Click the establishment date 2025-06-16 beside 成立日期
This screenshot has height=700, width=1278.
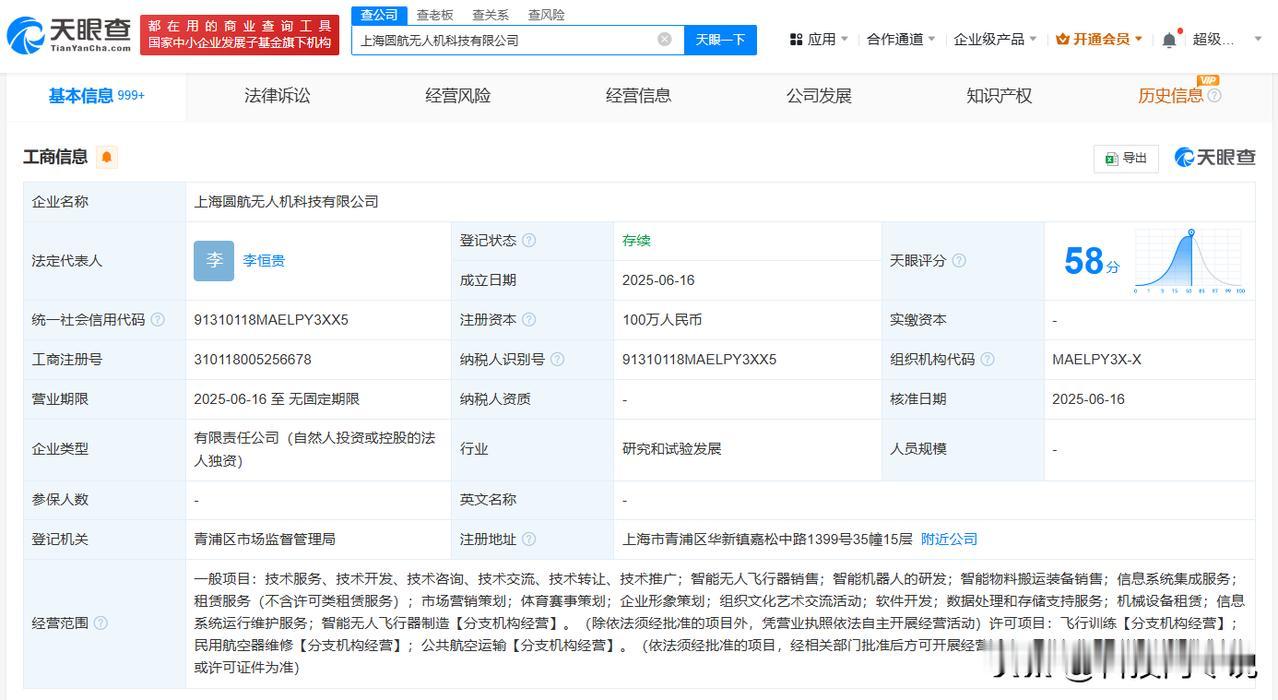tap(658, 280)
